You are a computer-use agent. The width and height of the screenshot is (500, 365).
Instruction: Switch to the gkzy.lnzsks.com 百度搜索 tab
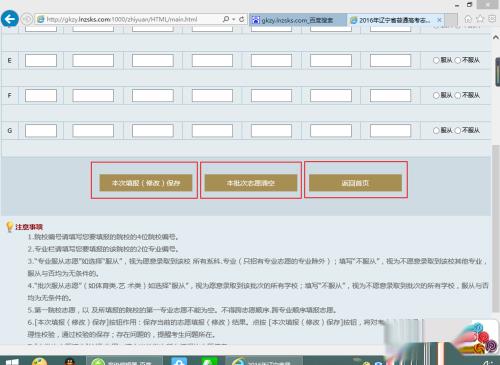click(x=298, y=20)
